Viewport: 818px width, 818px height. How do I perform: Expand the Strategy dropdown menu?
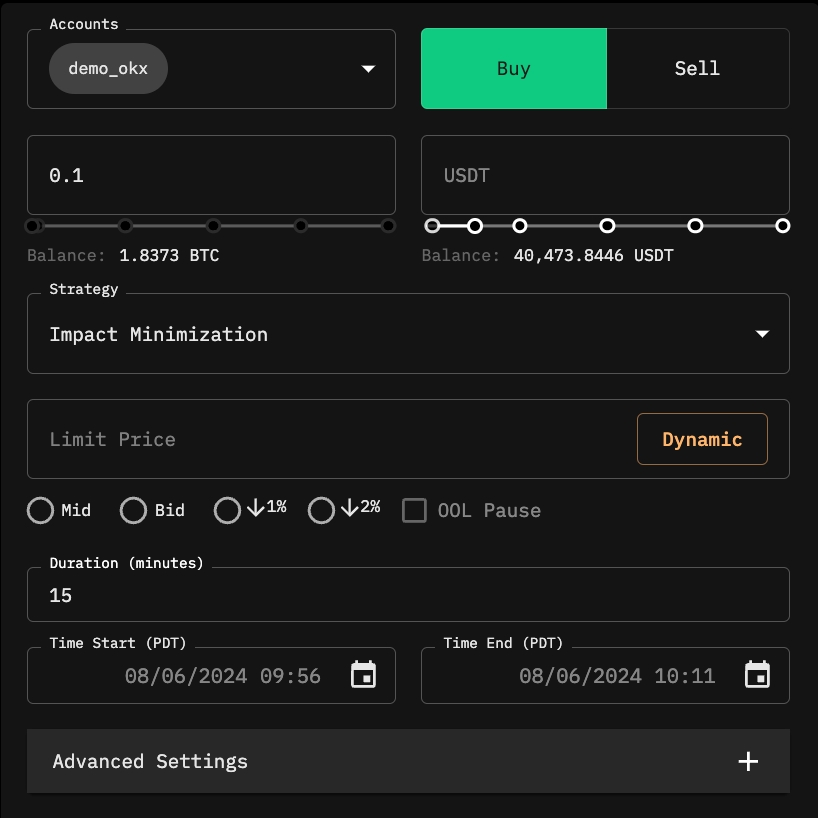coord(762,334)
